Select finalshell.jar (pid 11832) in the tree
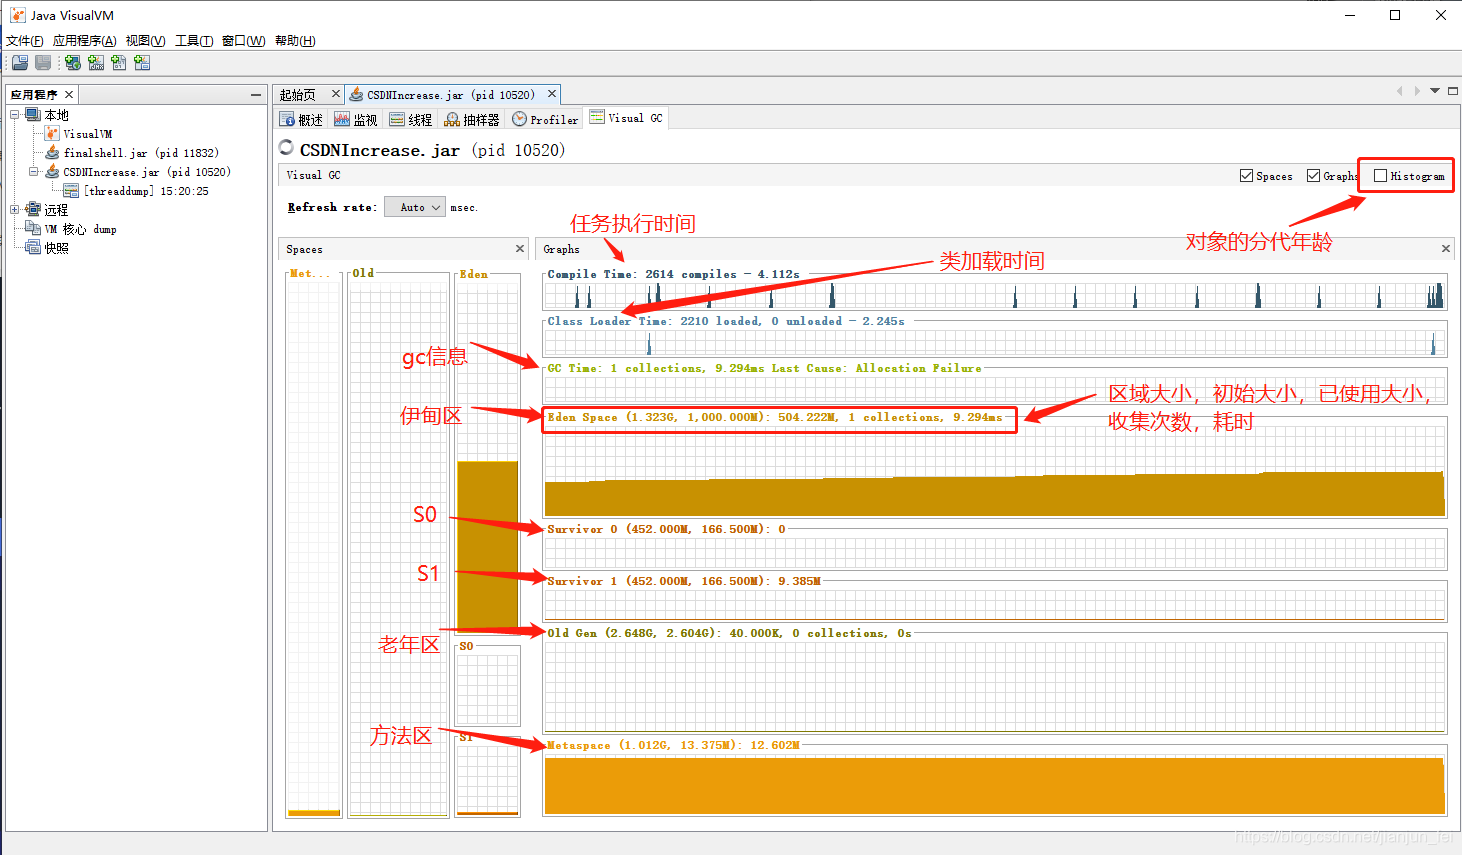1462x855 pixels. [x=141, y=153]
